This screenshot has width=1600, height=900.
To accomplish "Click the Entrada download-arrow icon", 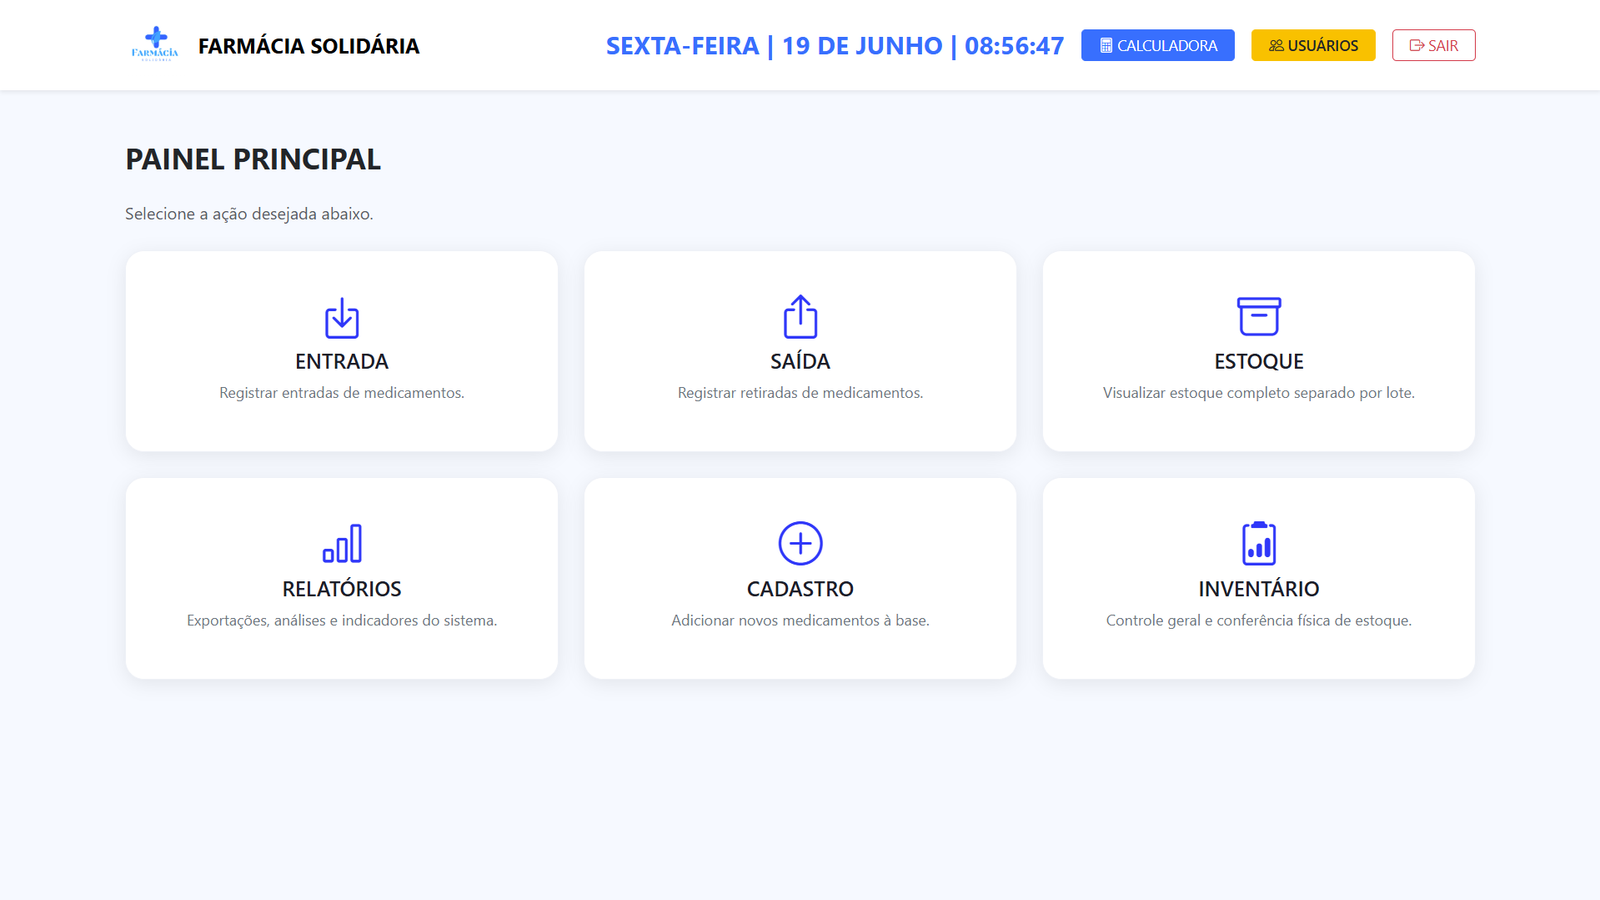I will tap(342, 318).
